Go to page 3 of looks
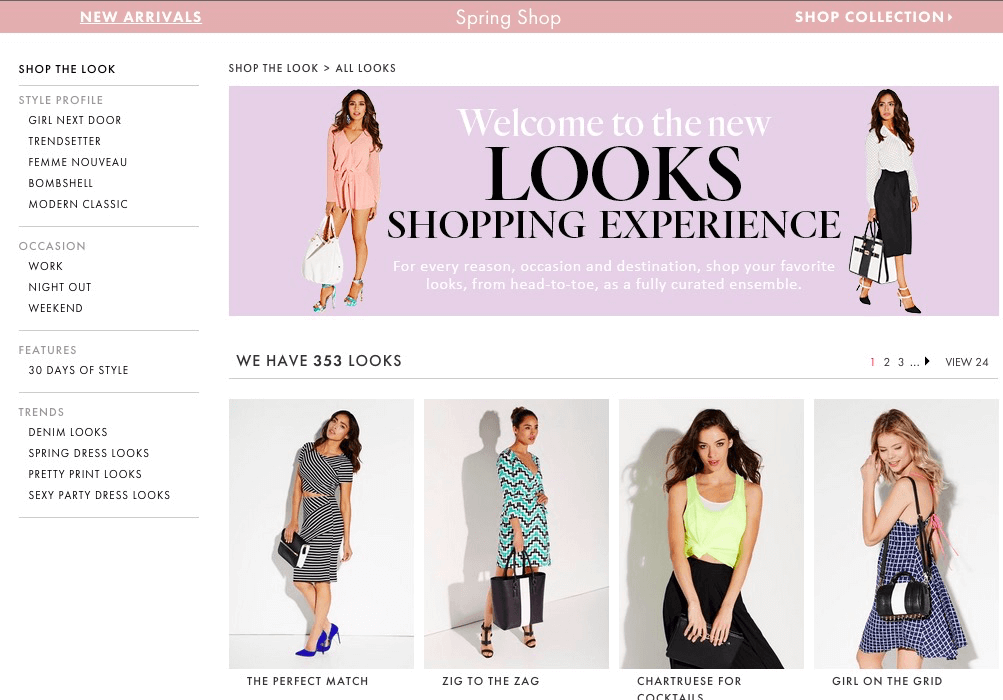The height and width of the screenshot is (700, 1003). [901, 362]
